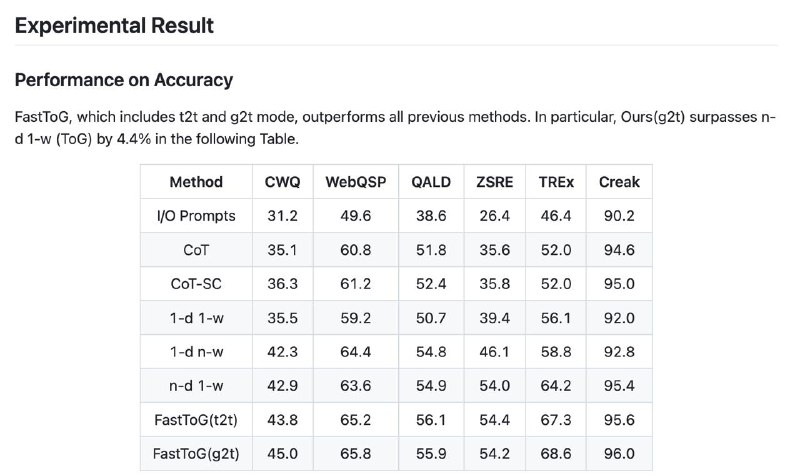Select the QALD column header
Screen dimensions: 800x476
pyautogui.click(x=431, y=182)
